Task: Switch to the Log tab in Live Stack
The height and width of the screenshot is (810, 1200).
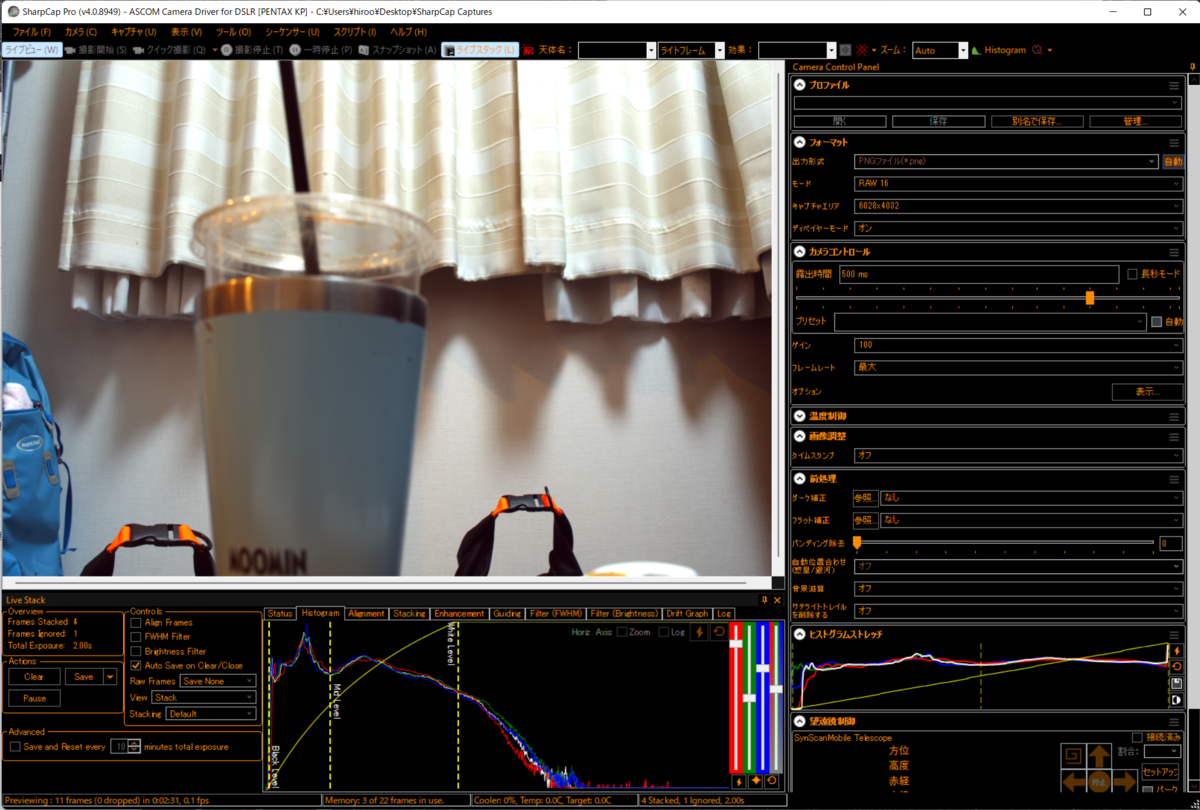Action: 724,613
